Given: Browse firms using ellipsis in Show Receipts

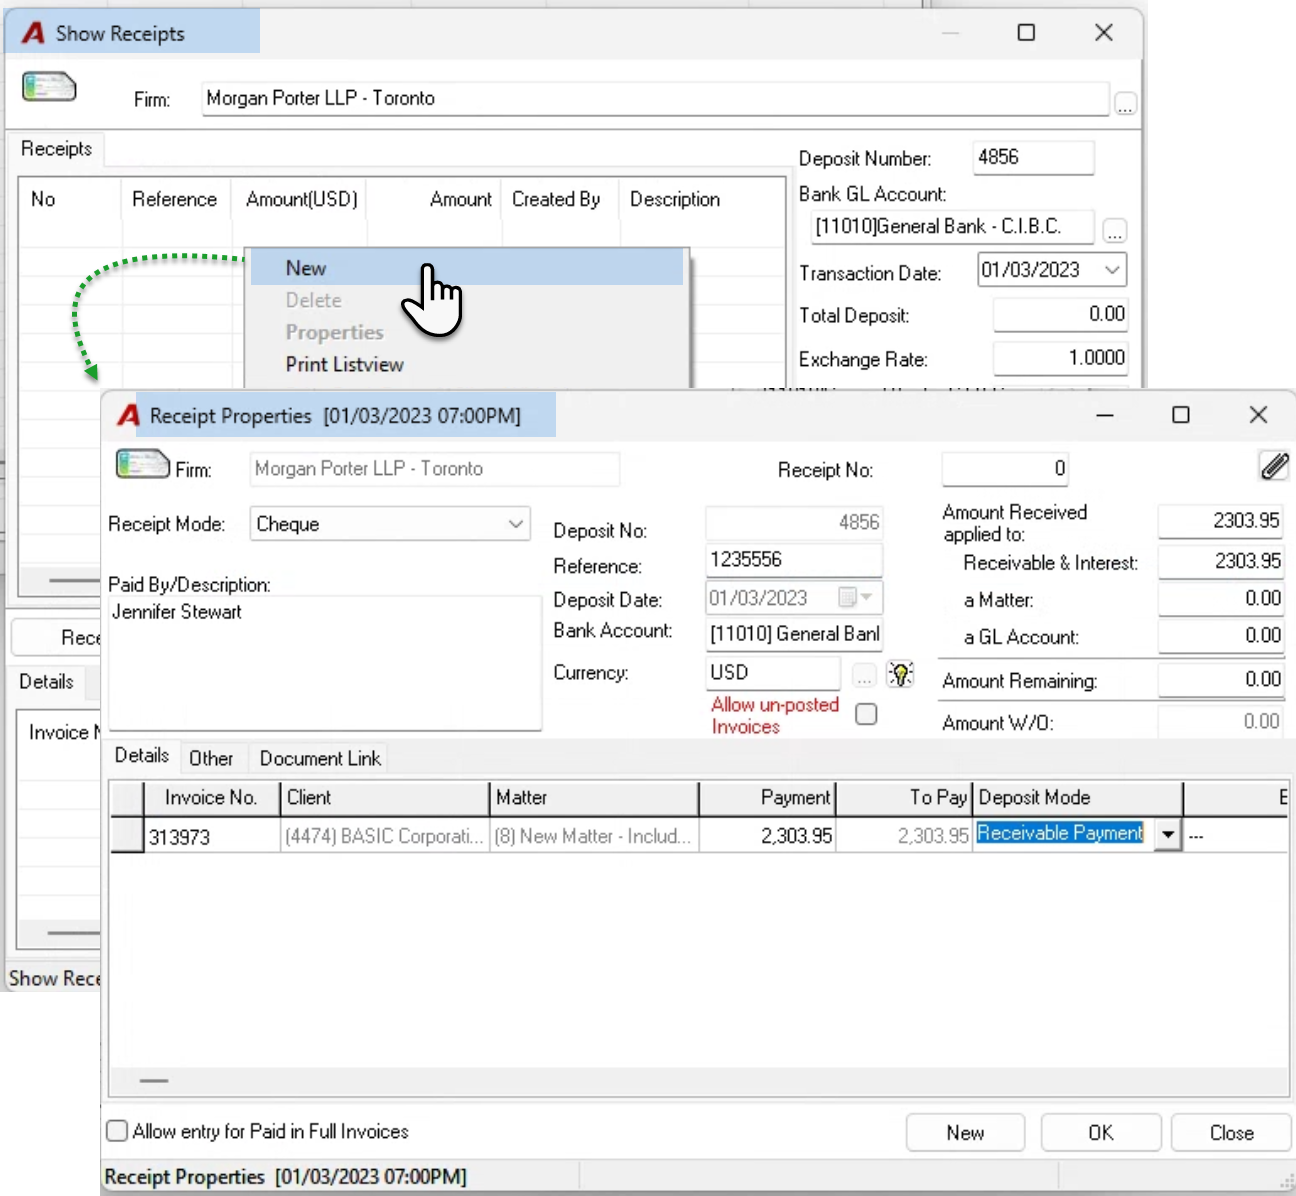Looking at the screenshot, I should pyautogui.click(x=1125, y=104).
